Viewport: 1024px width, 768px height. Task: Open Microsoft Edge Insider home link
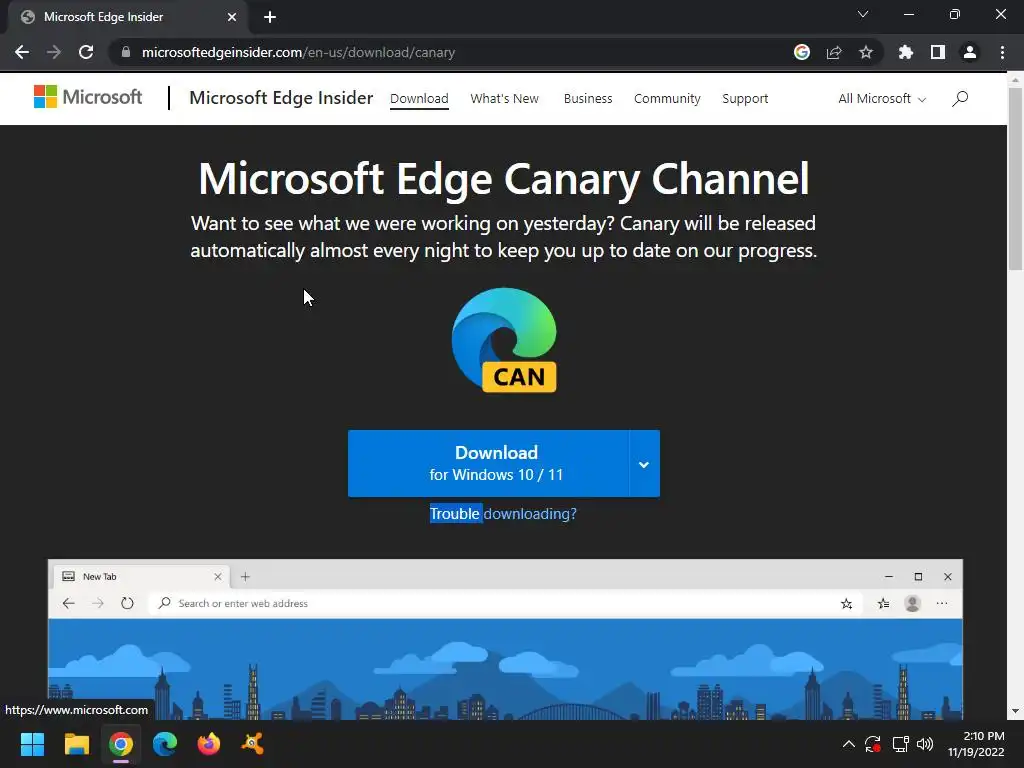click(x=281, y=98)
